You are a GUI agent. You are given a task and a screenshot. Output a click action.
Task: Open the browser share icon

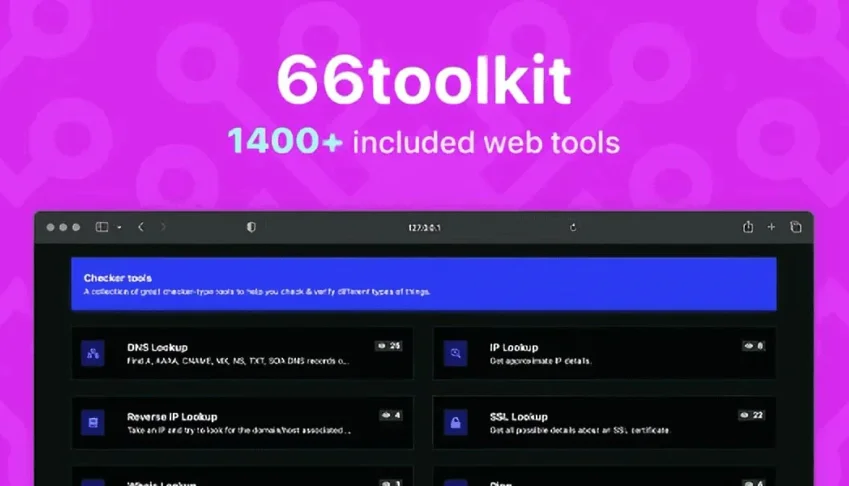[748, 227]
